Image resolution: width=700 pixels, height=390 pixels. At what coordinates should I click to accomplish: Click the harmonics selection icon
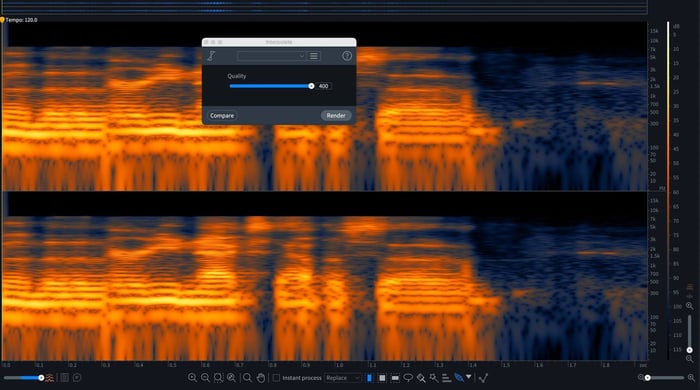coord(446,378)
